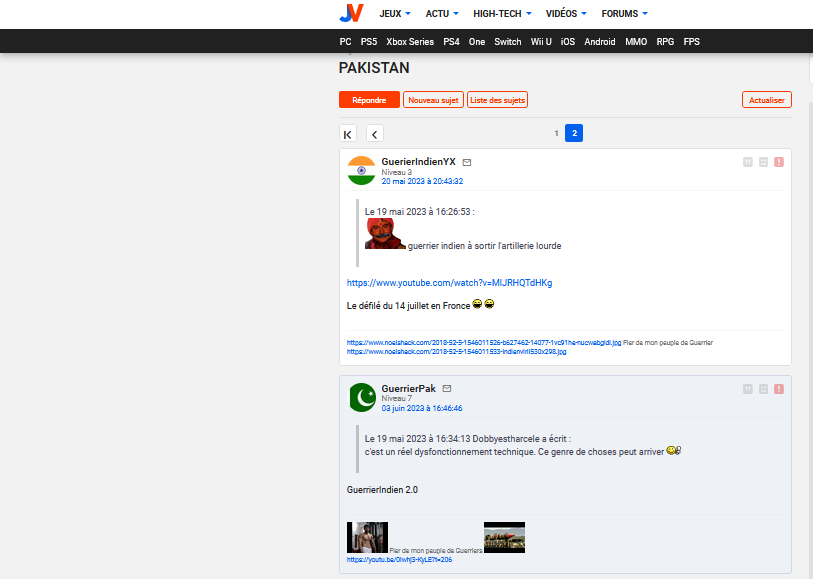Click the Actualiser button
Viewport: 813px width, 579px height.
click(766, 100)
